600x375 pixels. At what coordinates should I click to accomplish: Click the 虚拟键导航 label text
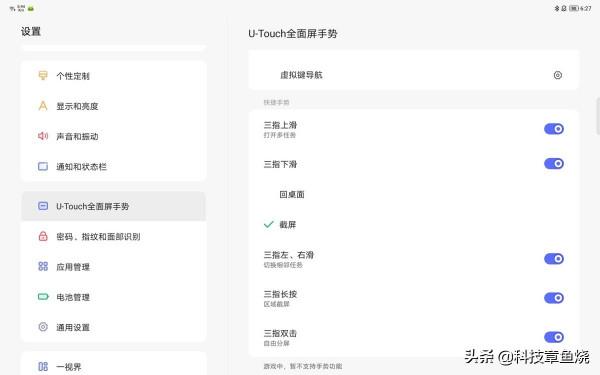[x=301, y=75]
